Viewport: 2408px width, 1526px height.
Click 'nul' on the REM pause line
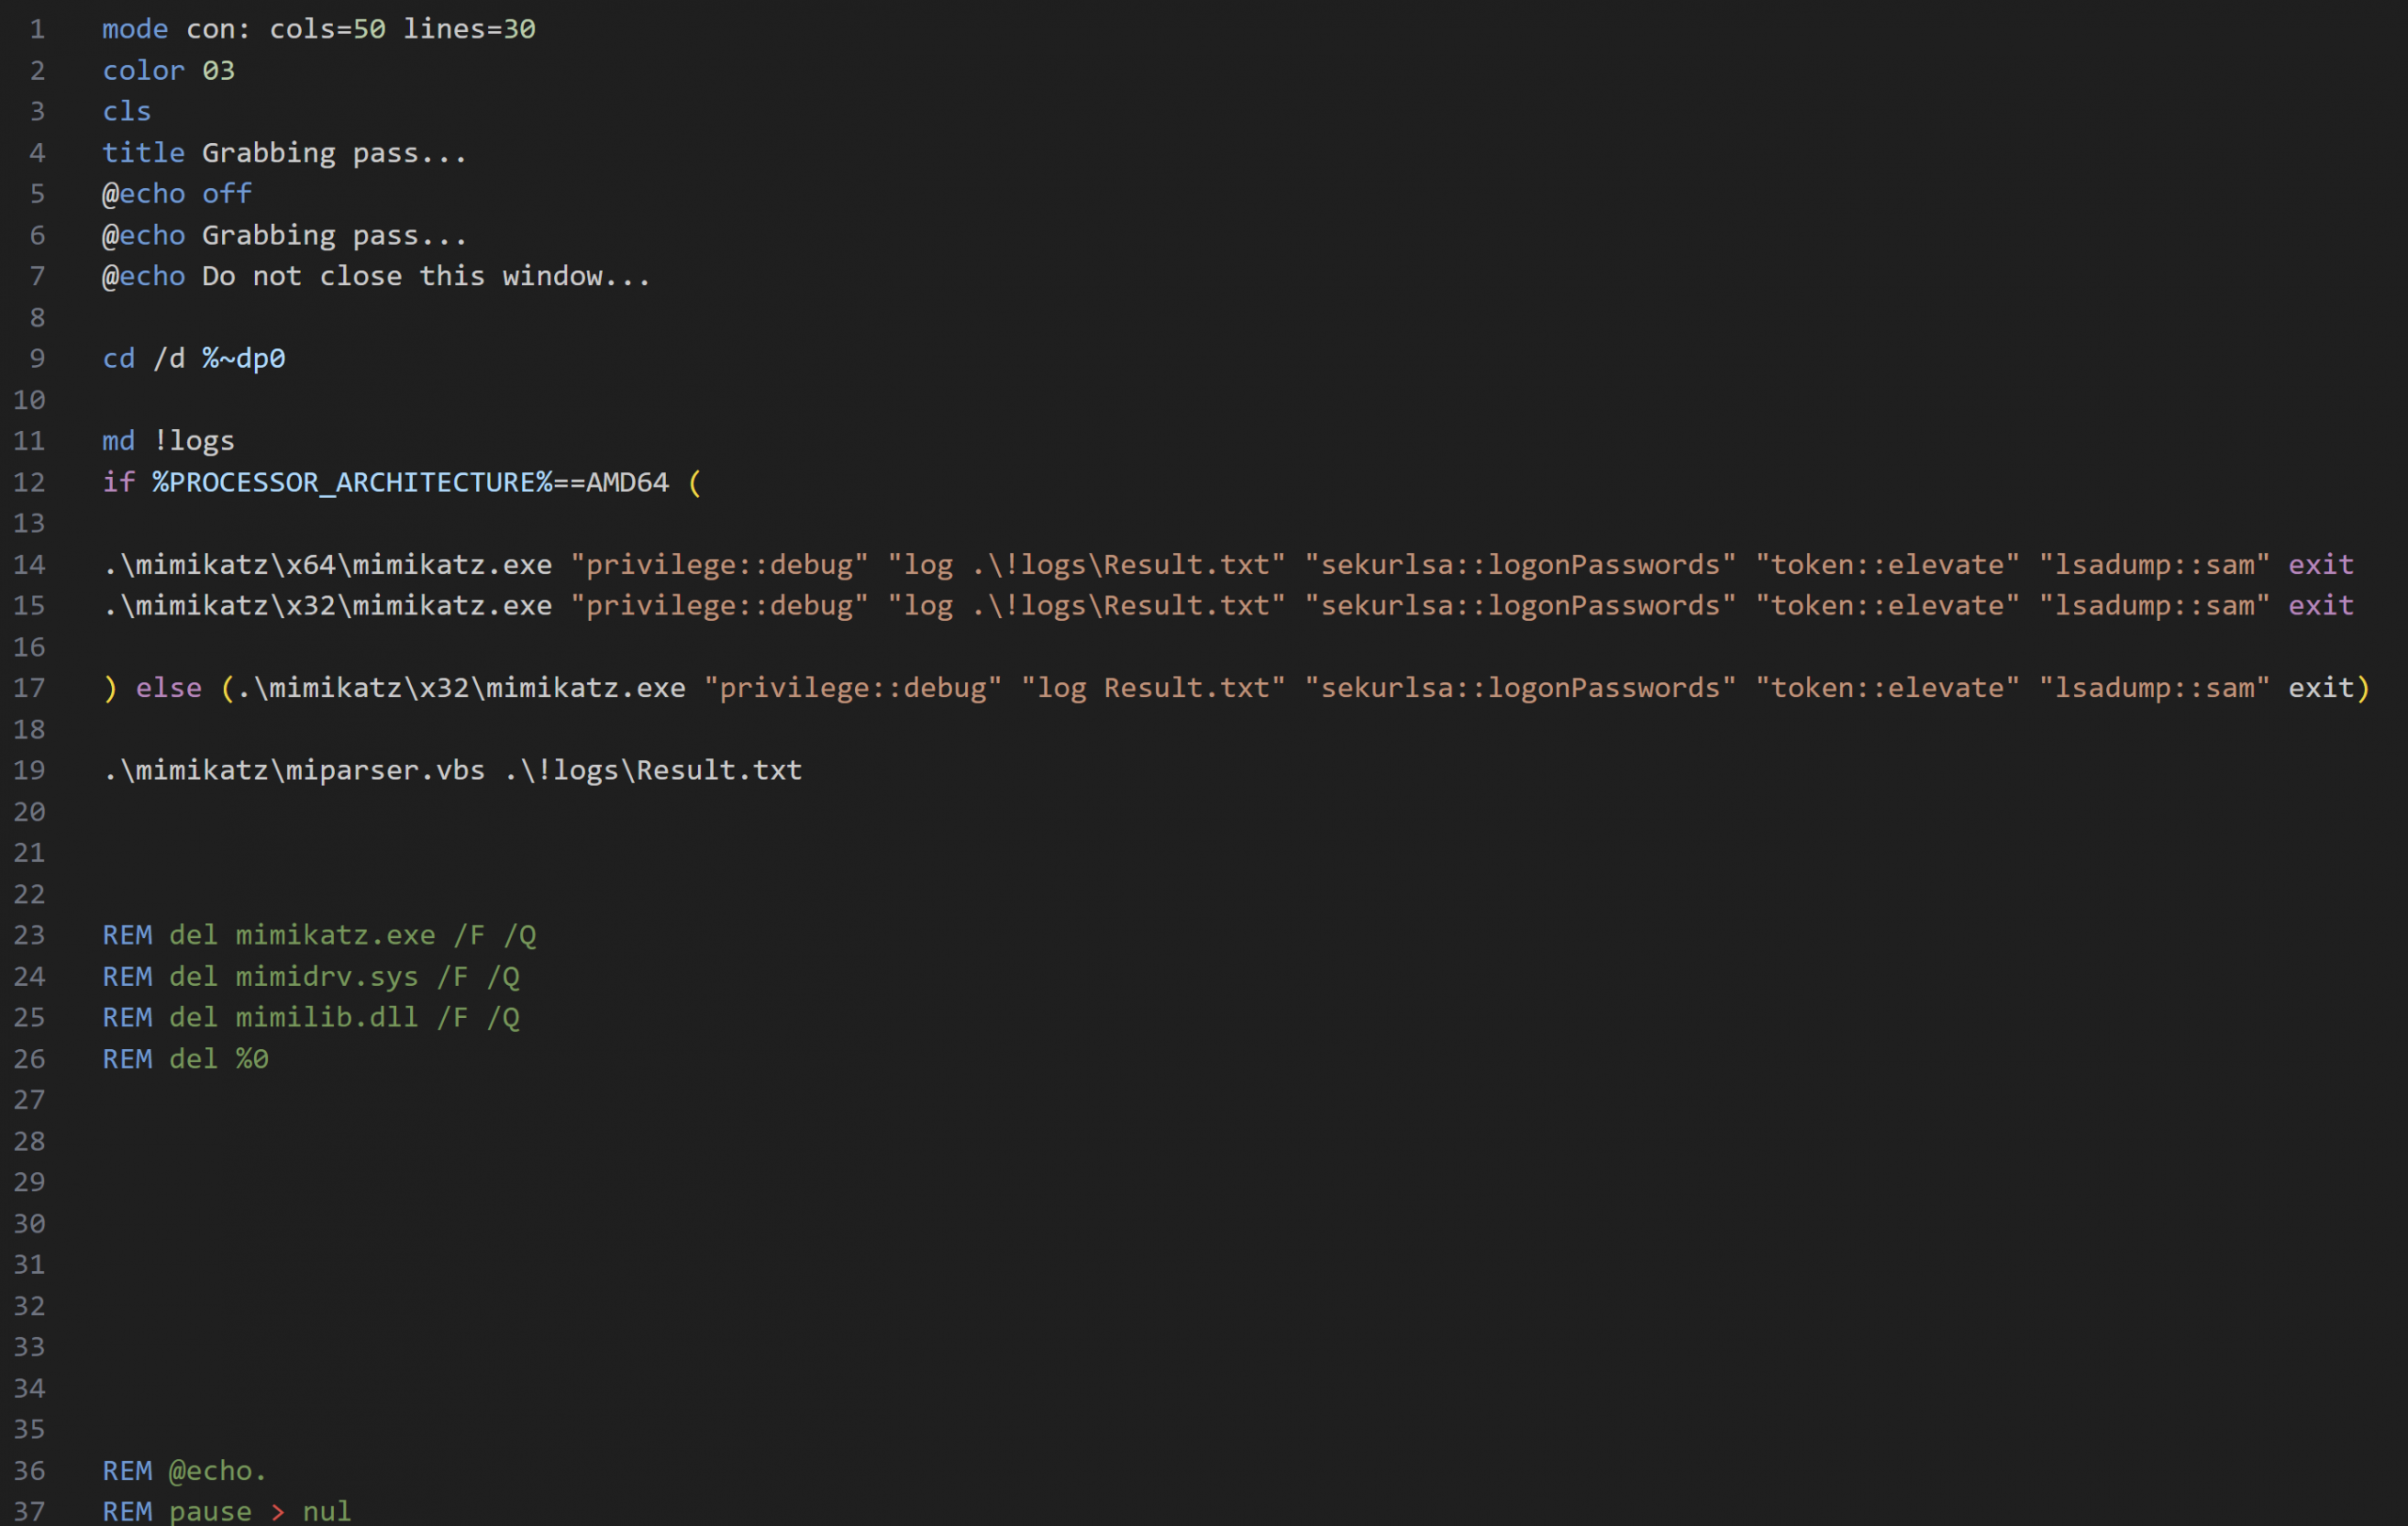pyautogui.click(x=327, y=1511)
